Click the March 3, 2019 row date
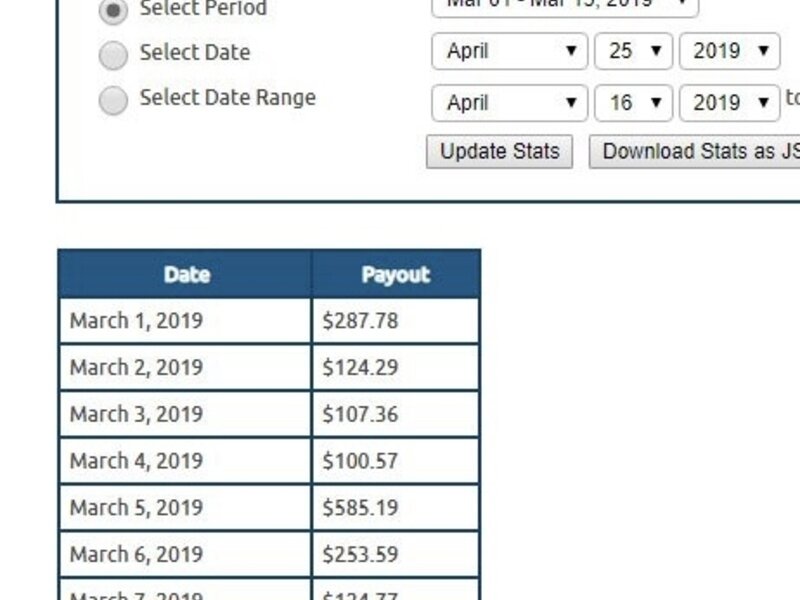The image size is (800, 600). pyautogui.click(x=136, y=414)
